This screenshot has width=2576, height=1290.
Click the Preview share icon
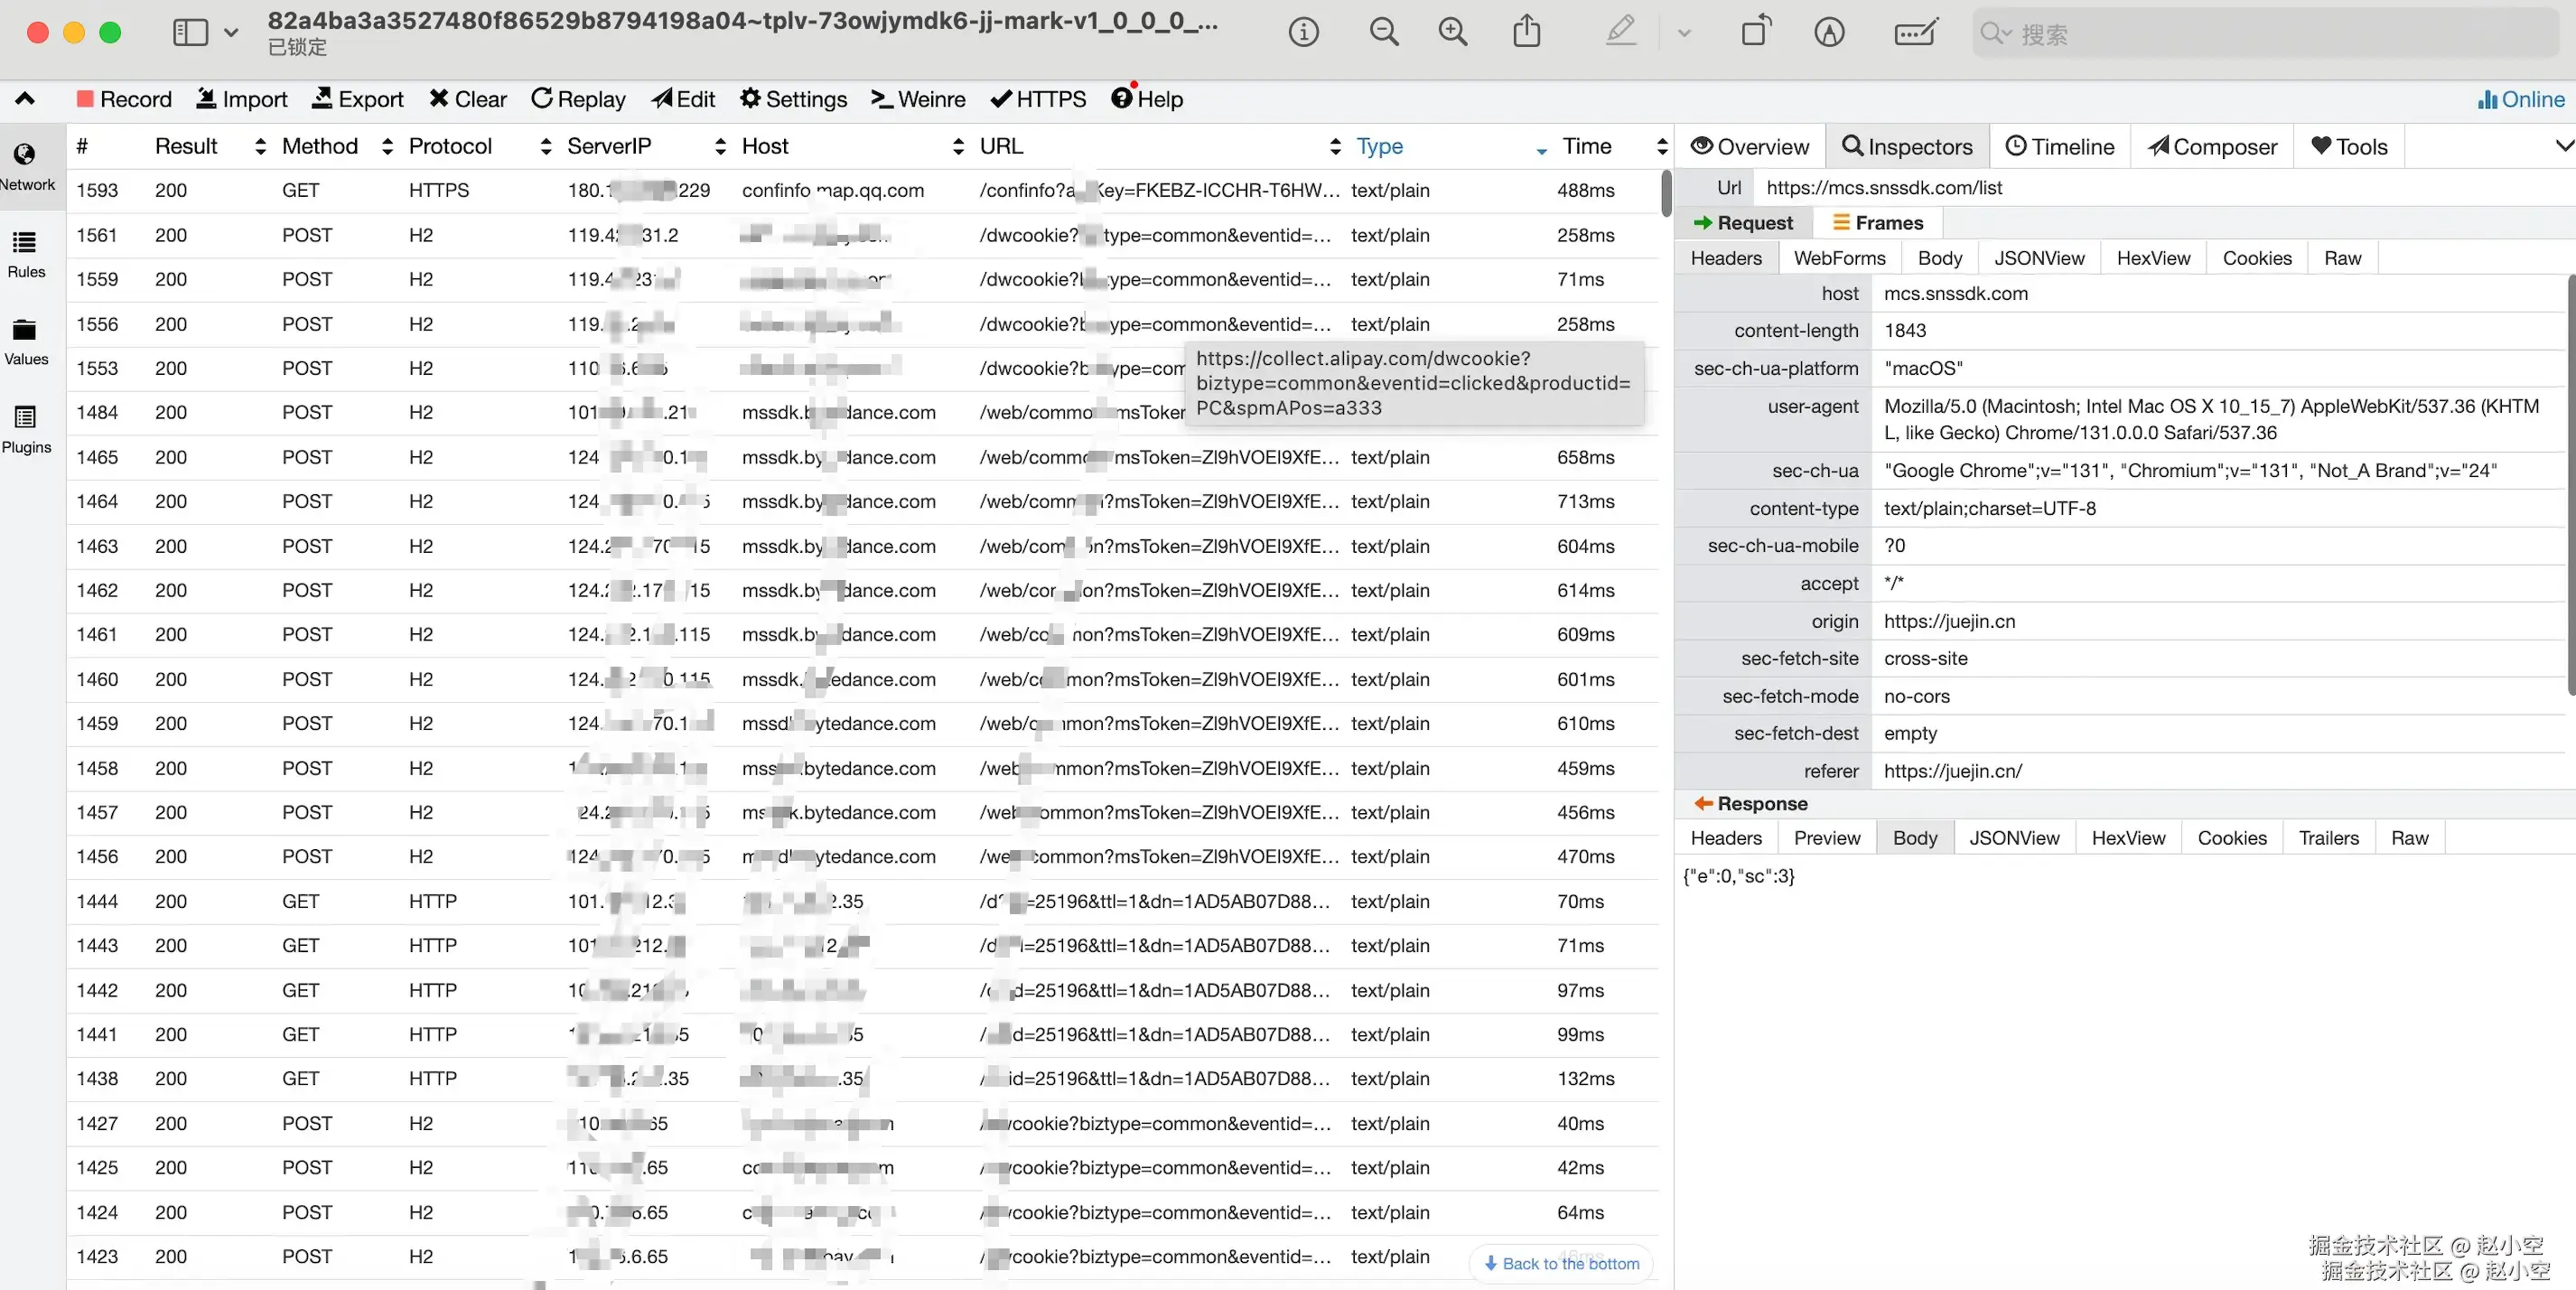pos(1526,32)
